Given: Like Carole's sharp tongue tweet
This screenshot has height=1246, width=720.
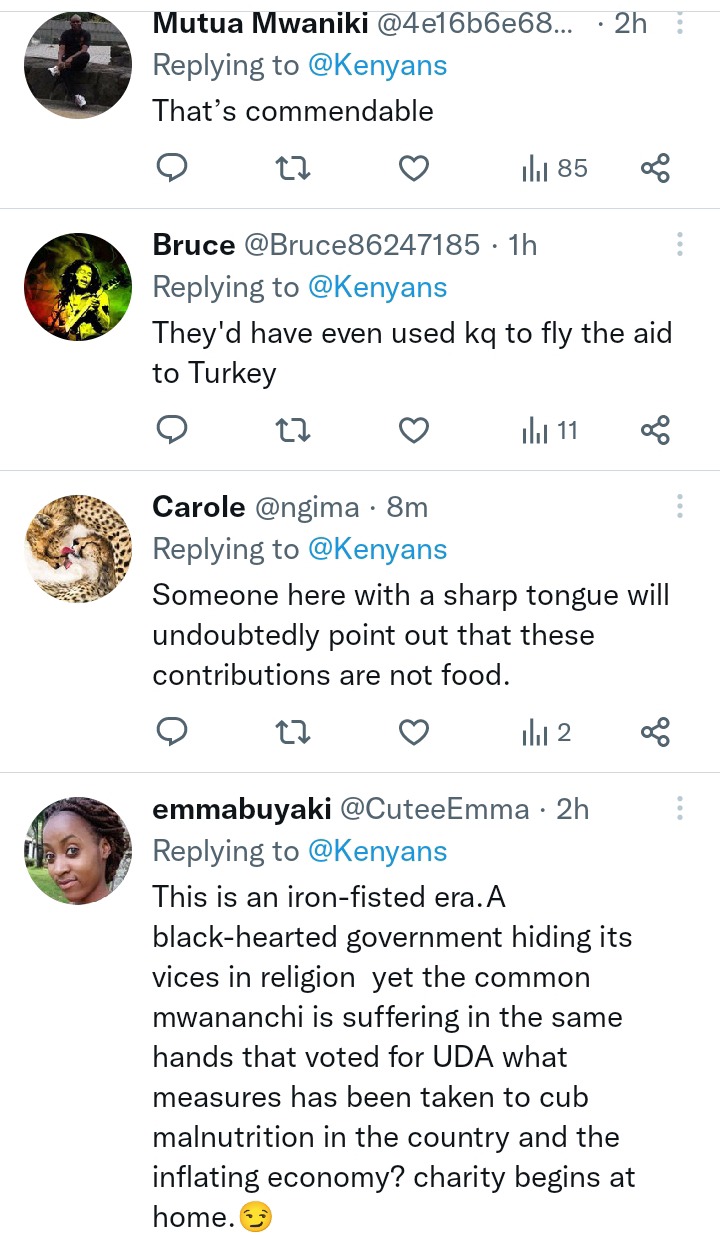Looking at the screenshot, I should (414, 734).
